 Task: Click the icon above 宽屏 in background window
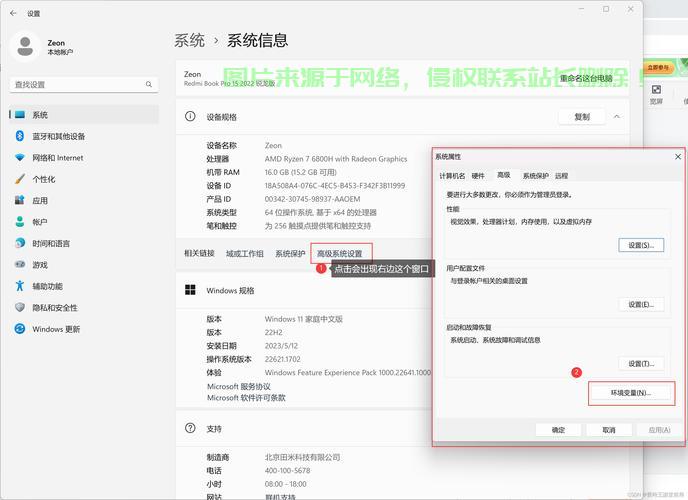point(656,90)
